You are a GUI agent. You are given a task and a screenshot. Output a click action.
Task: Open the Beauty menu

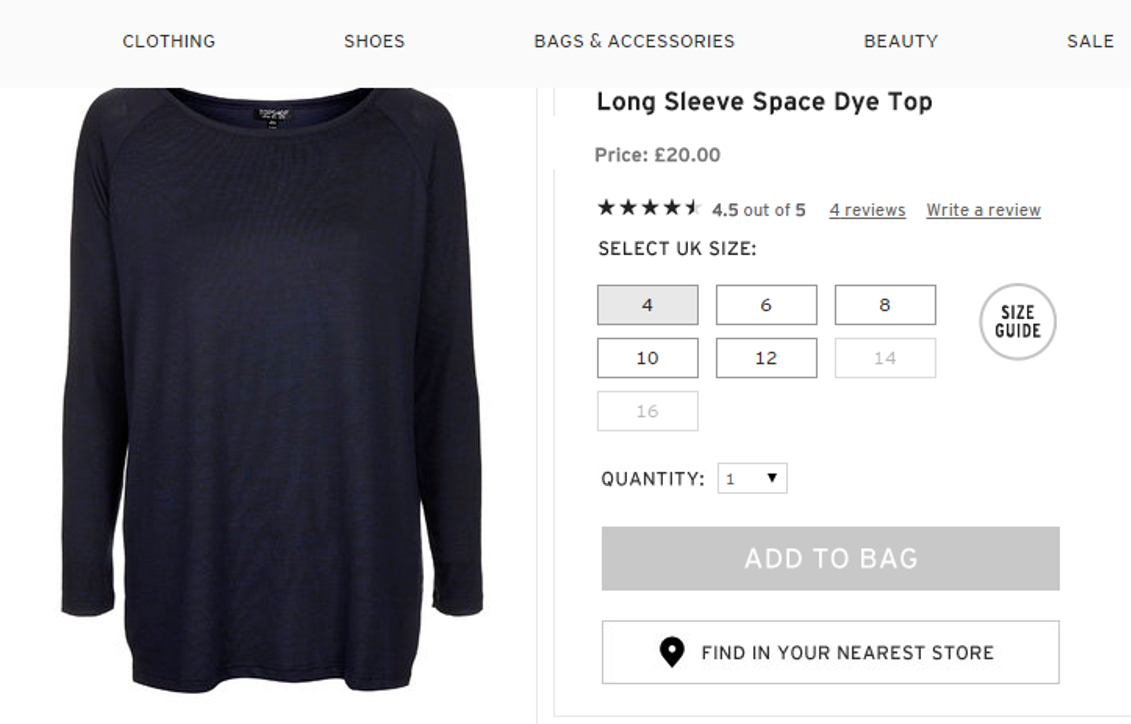coord(901,41)
